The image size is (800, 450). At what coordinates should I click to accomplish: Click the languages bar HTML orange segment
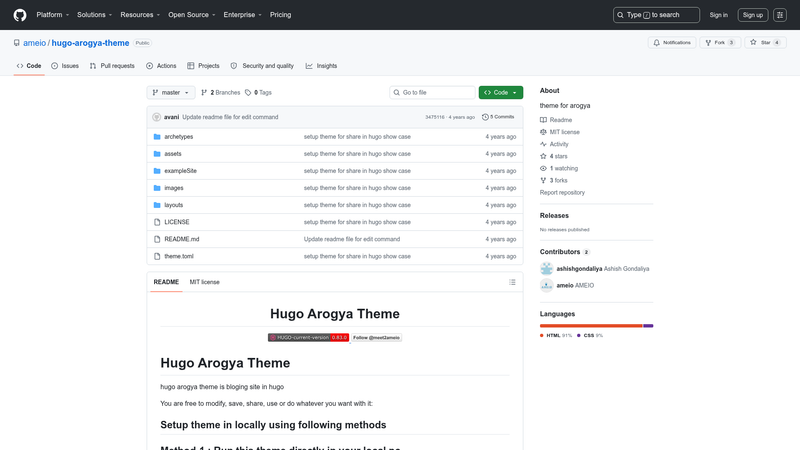coord(591,326)
